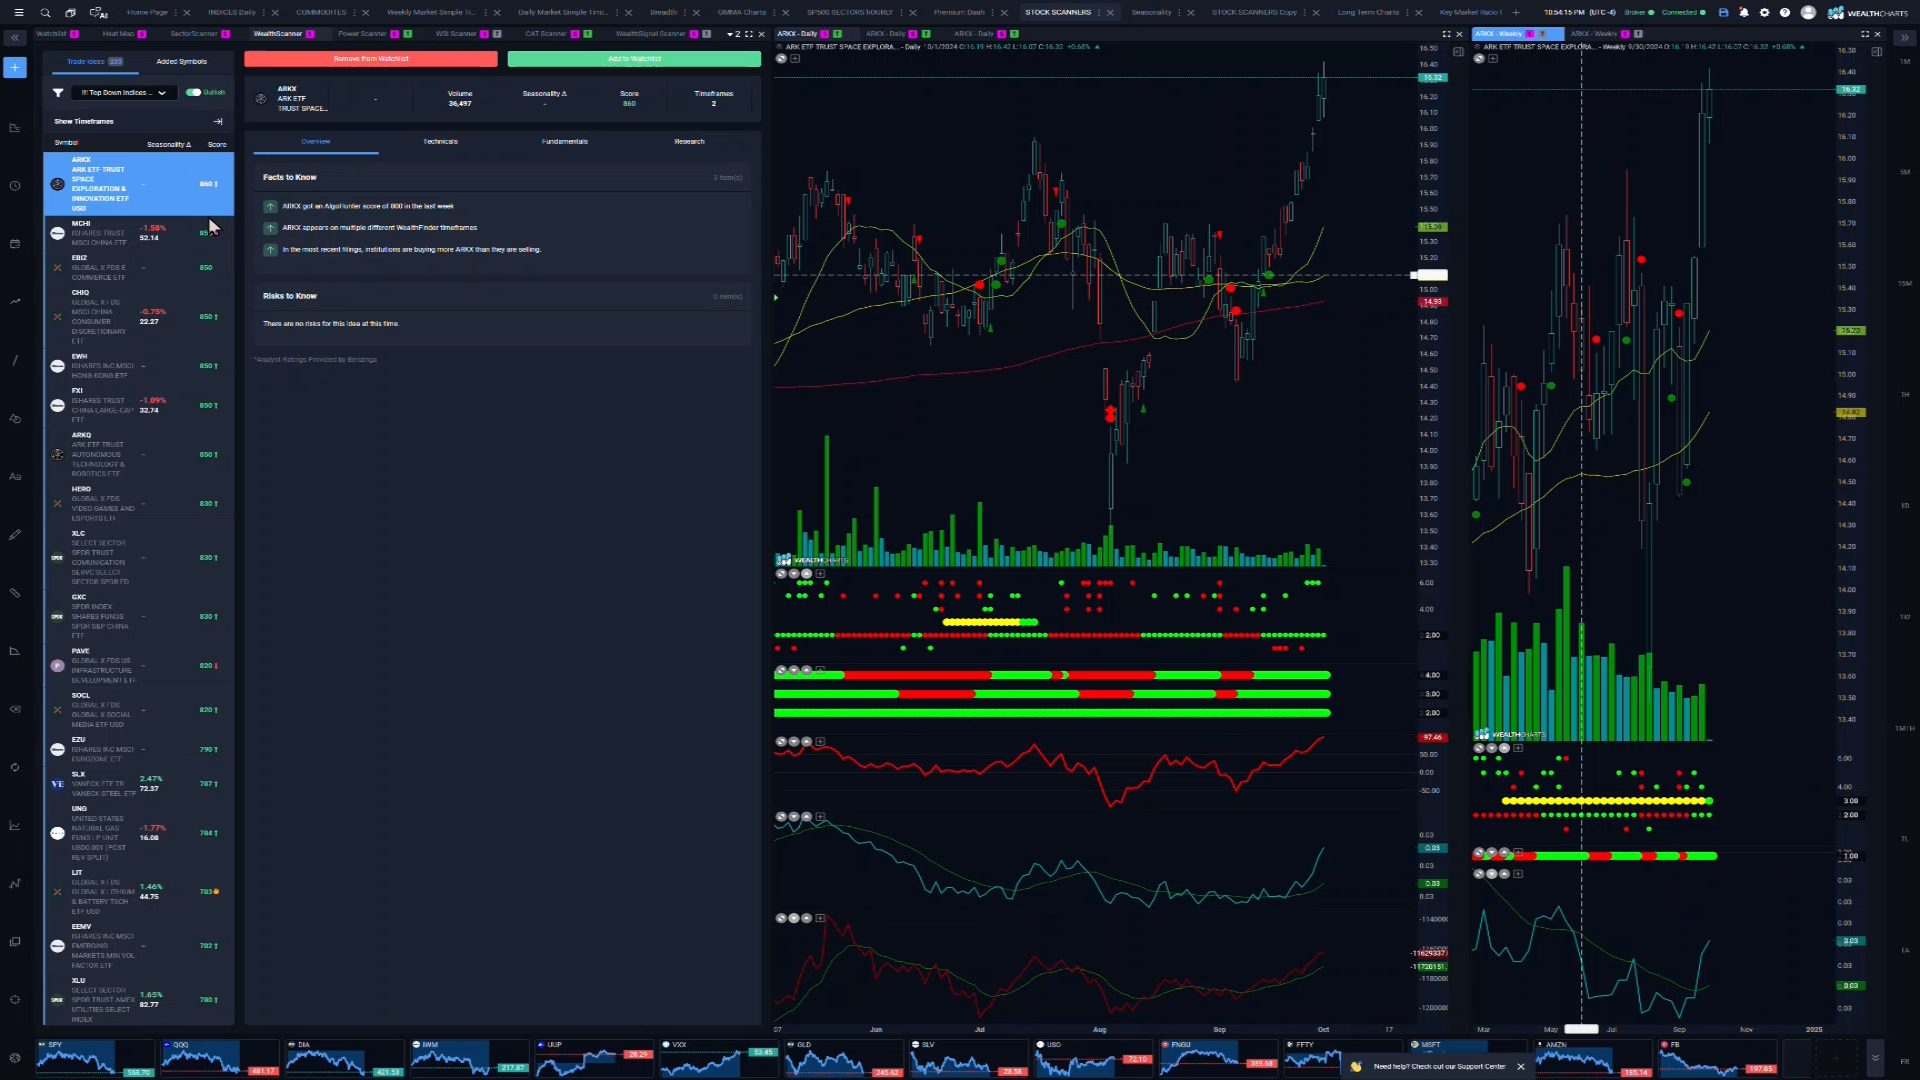
Task: Add a new workspace tab with plus
Action: click(1516, 13)
